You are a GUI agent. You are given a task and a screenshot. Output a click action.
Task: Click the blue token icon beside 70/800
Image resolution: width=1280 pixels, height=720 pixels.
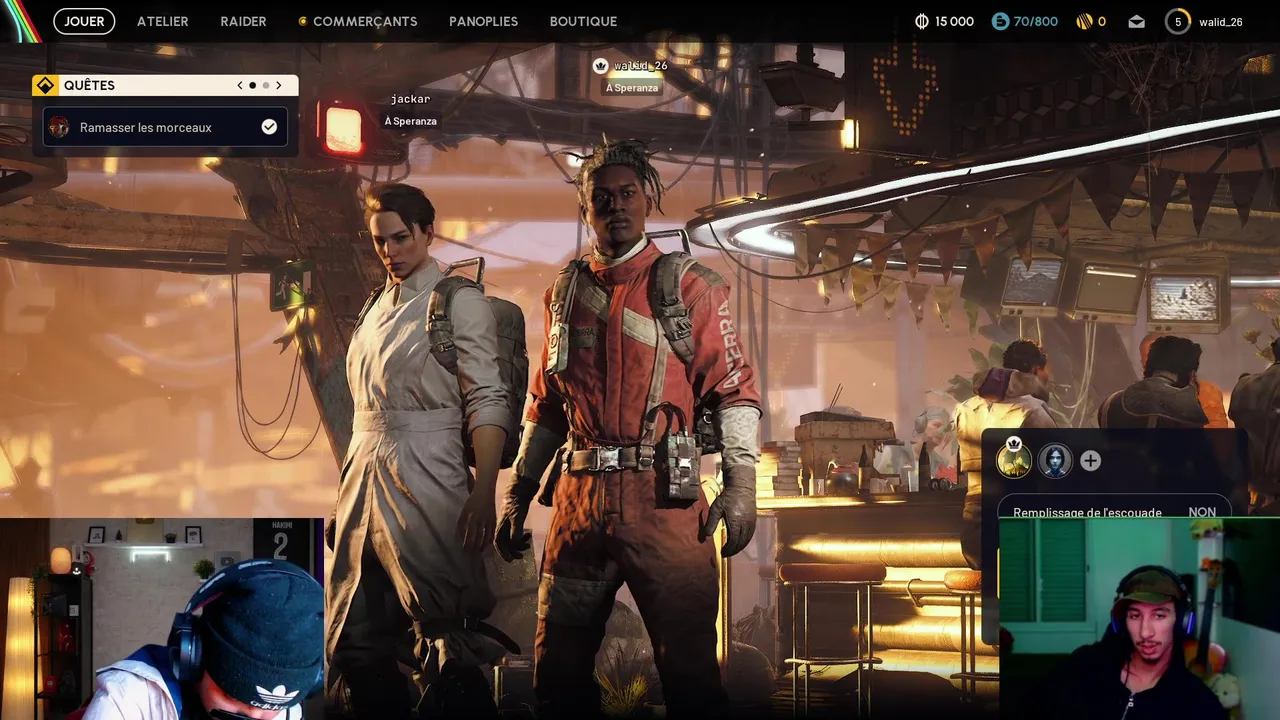pos(1000,21)
